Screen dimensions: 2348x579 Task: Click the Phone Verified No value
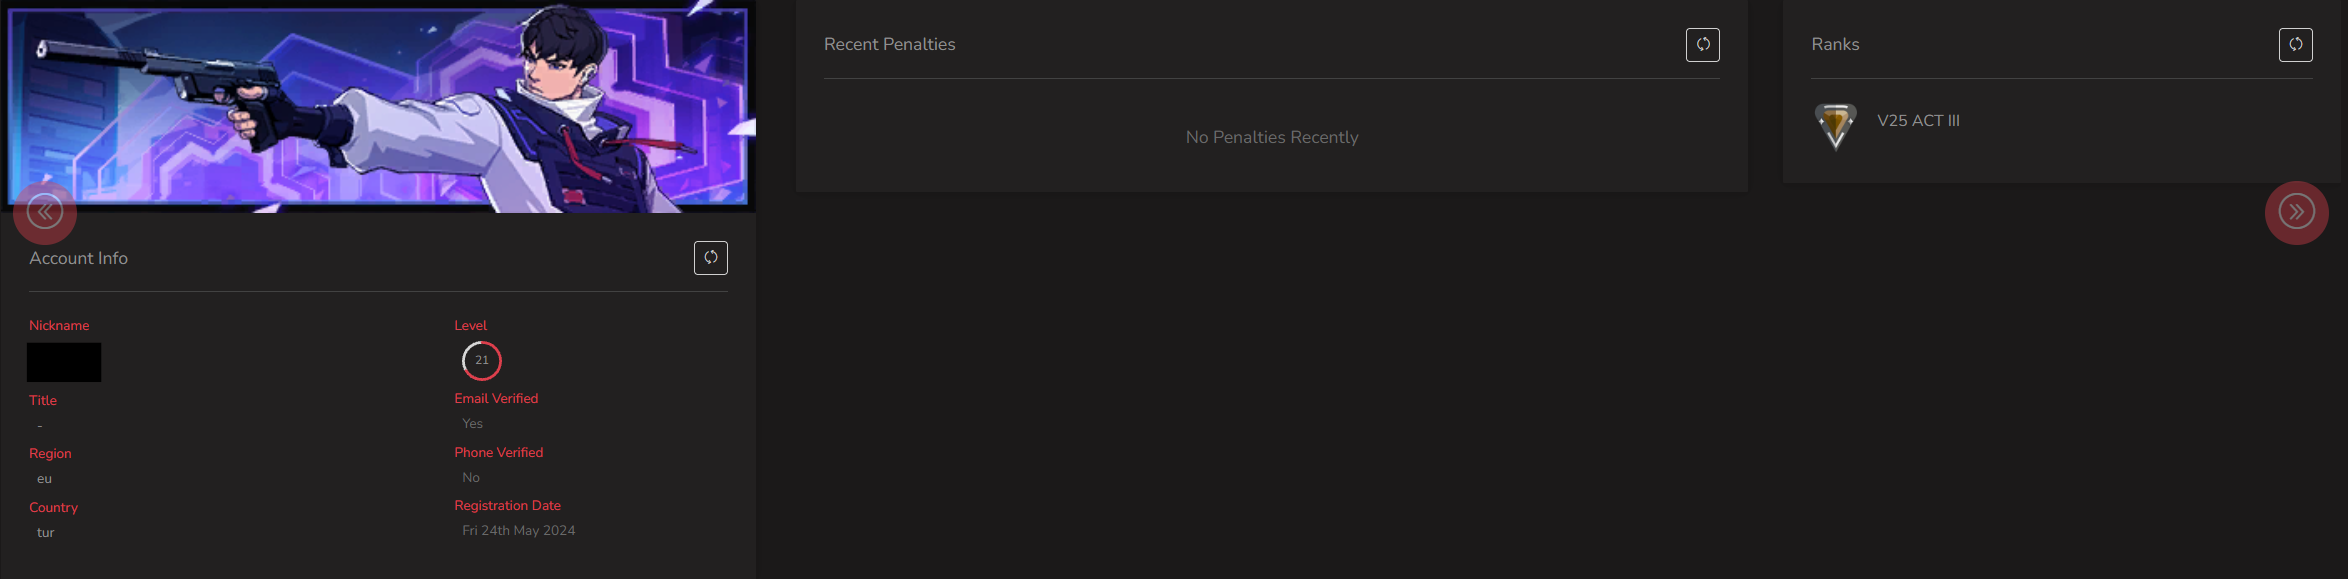(x=471, y=478)
